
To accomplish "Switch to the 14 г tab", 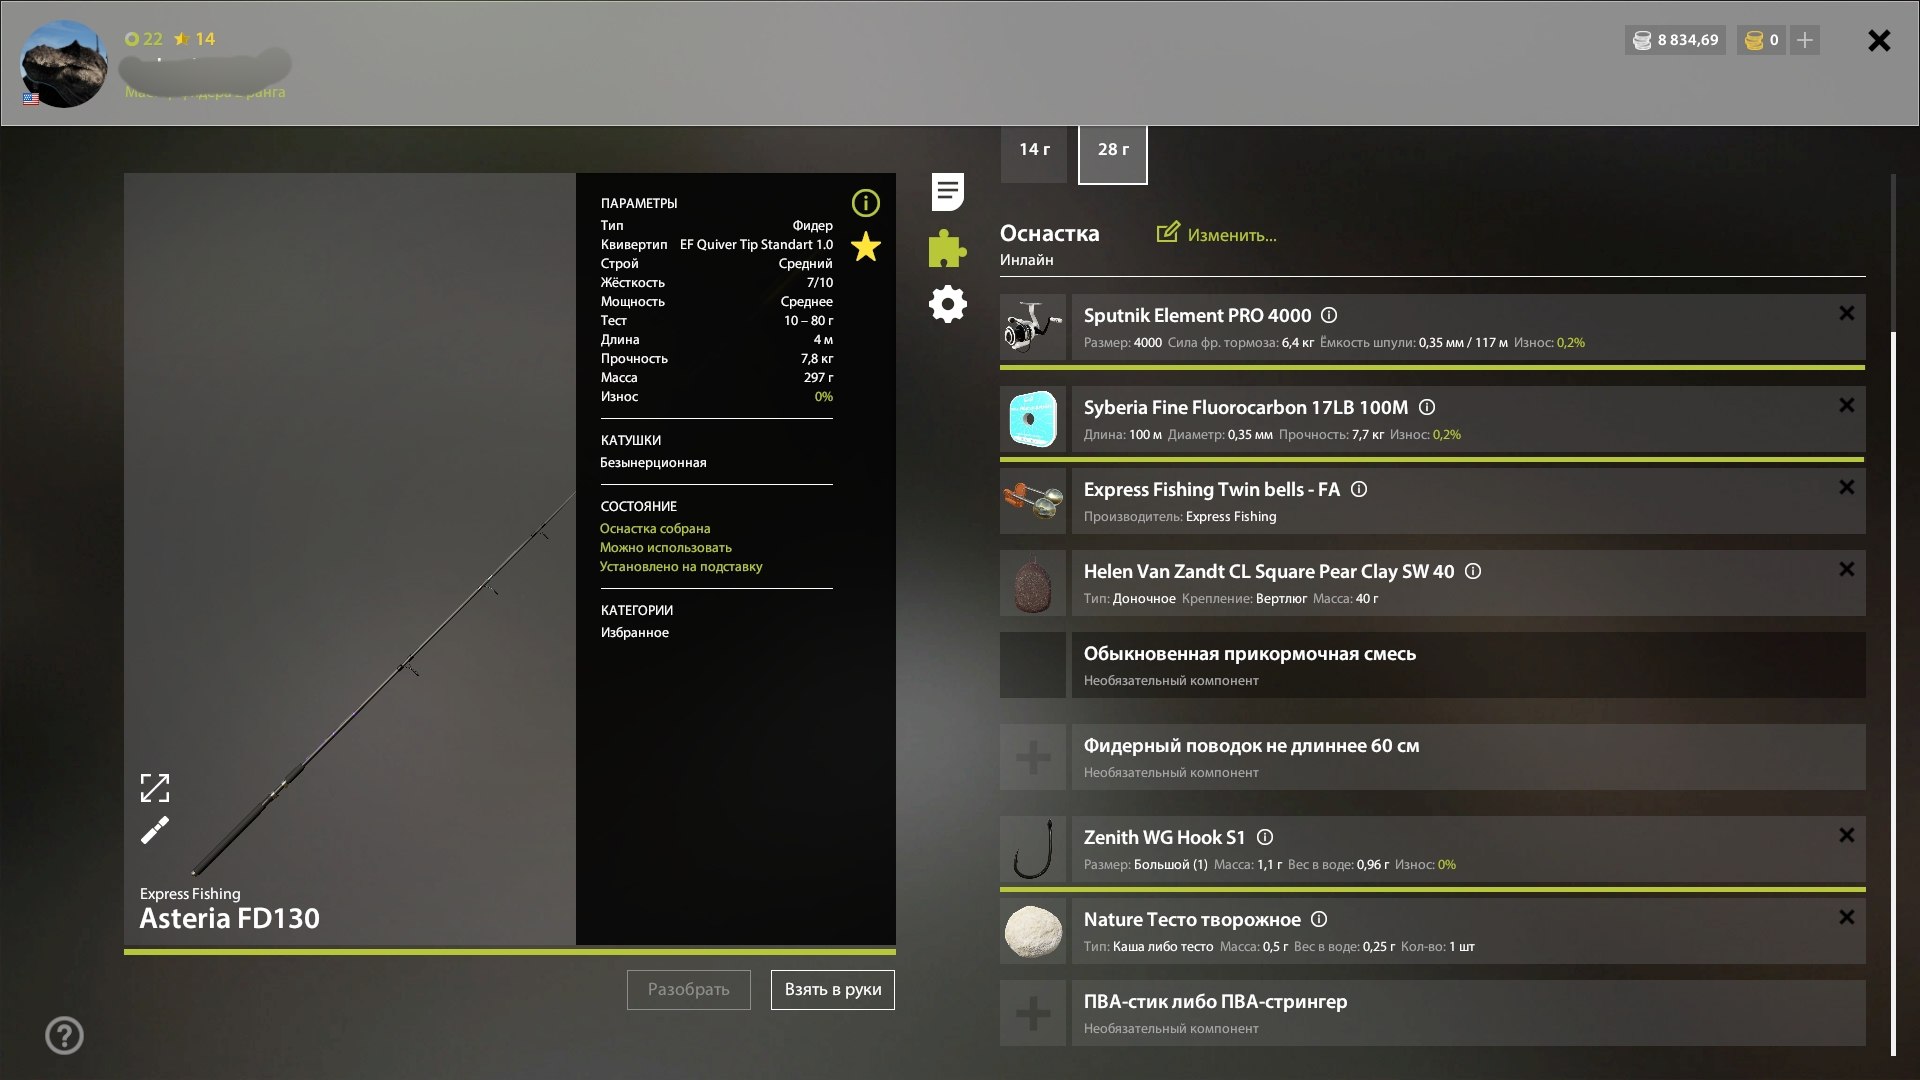I will pos(1033,149).
